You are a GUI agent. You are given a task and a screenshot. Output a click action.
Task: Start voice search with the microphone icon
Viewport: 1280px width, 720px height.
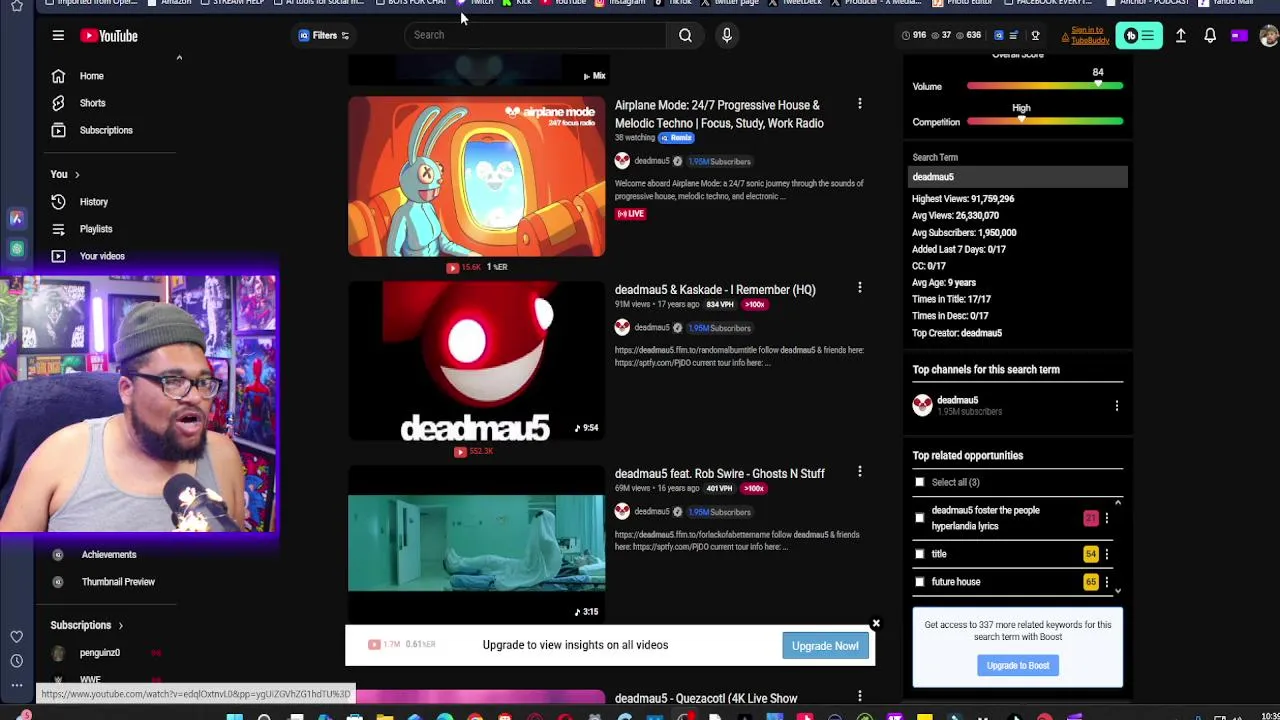[x=727, y=35]
